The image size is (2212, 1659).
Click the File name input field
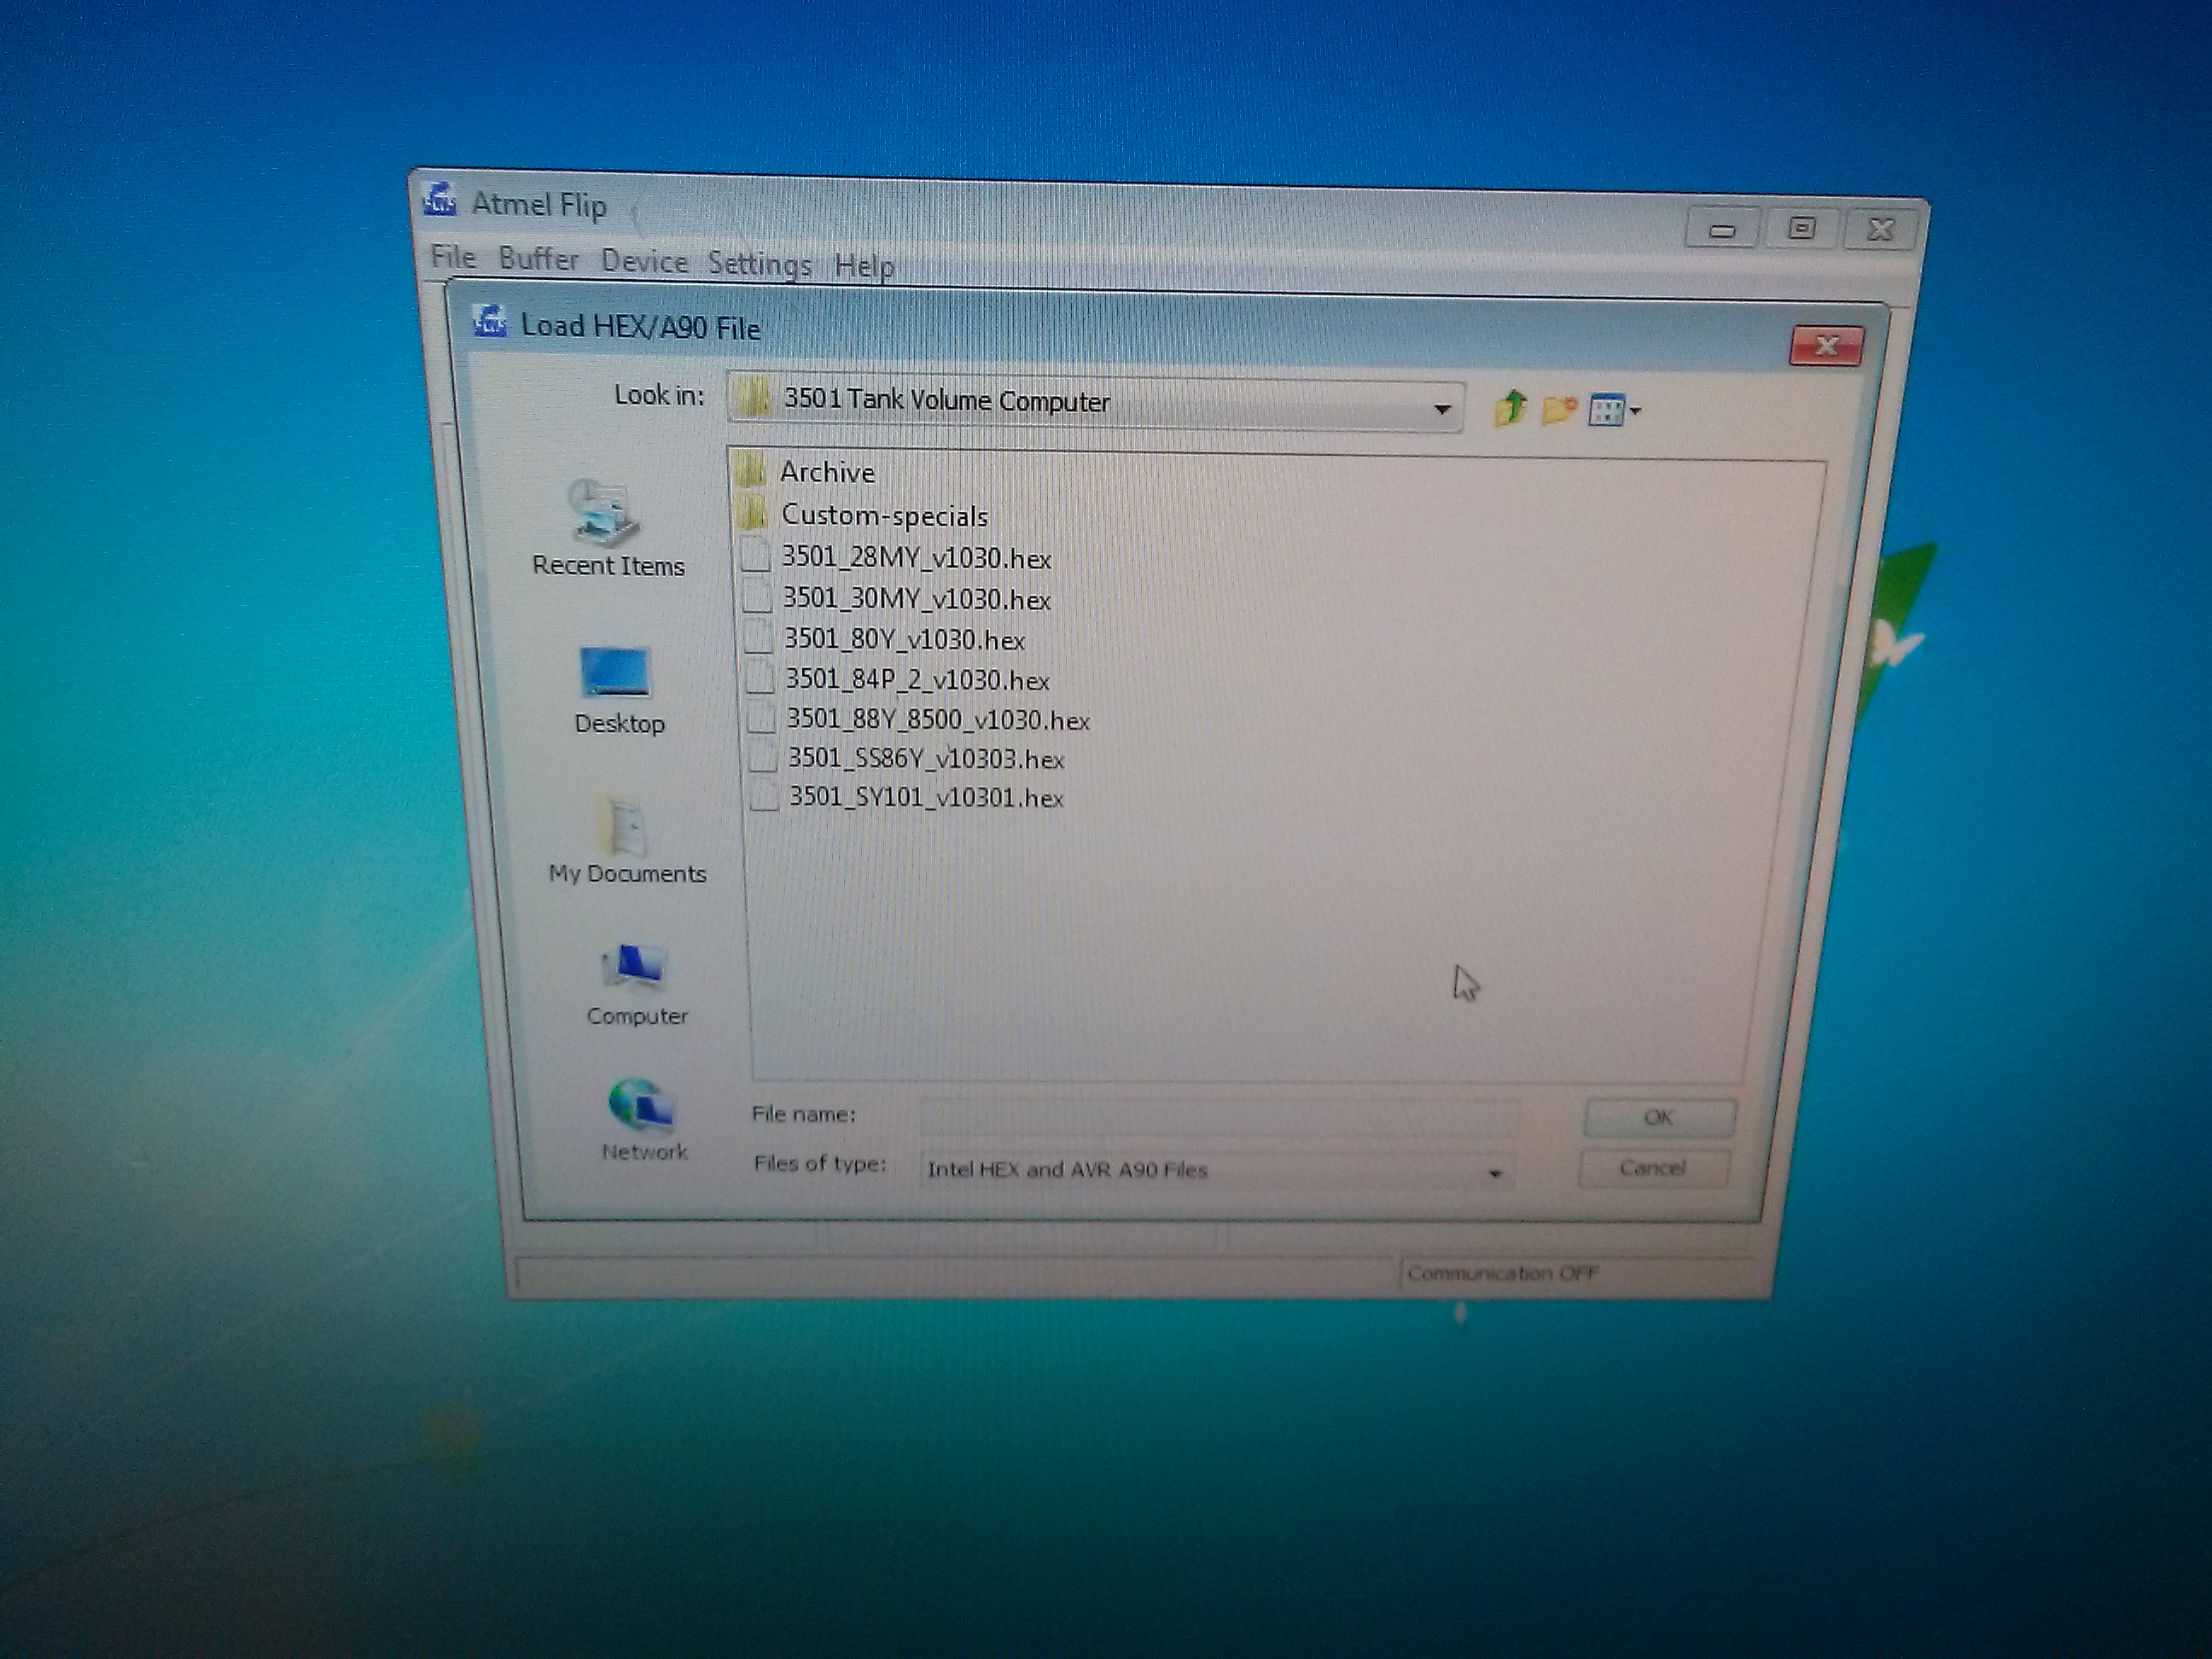pos(1219,1116)
